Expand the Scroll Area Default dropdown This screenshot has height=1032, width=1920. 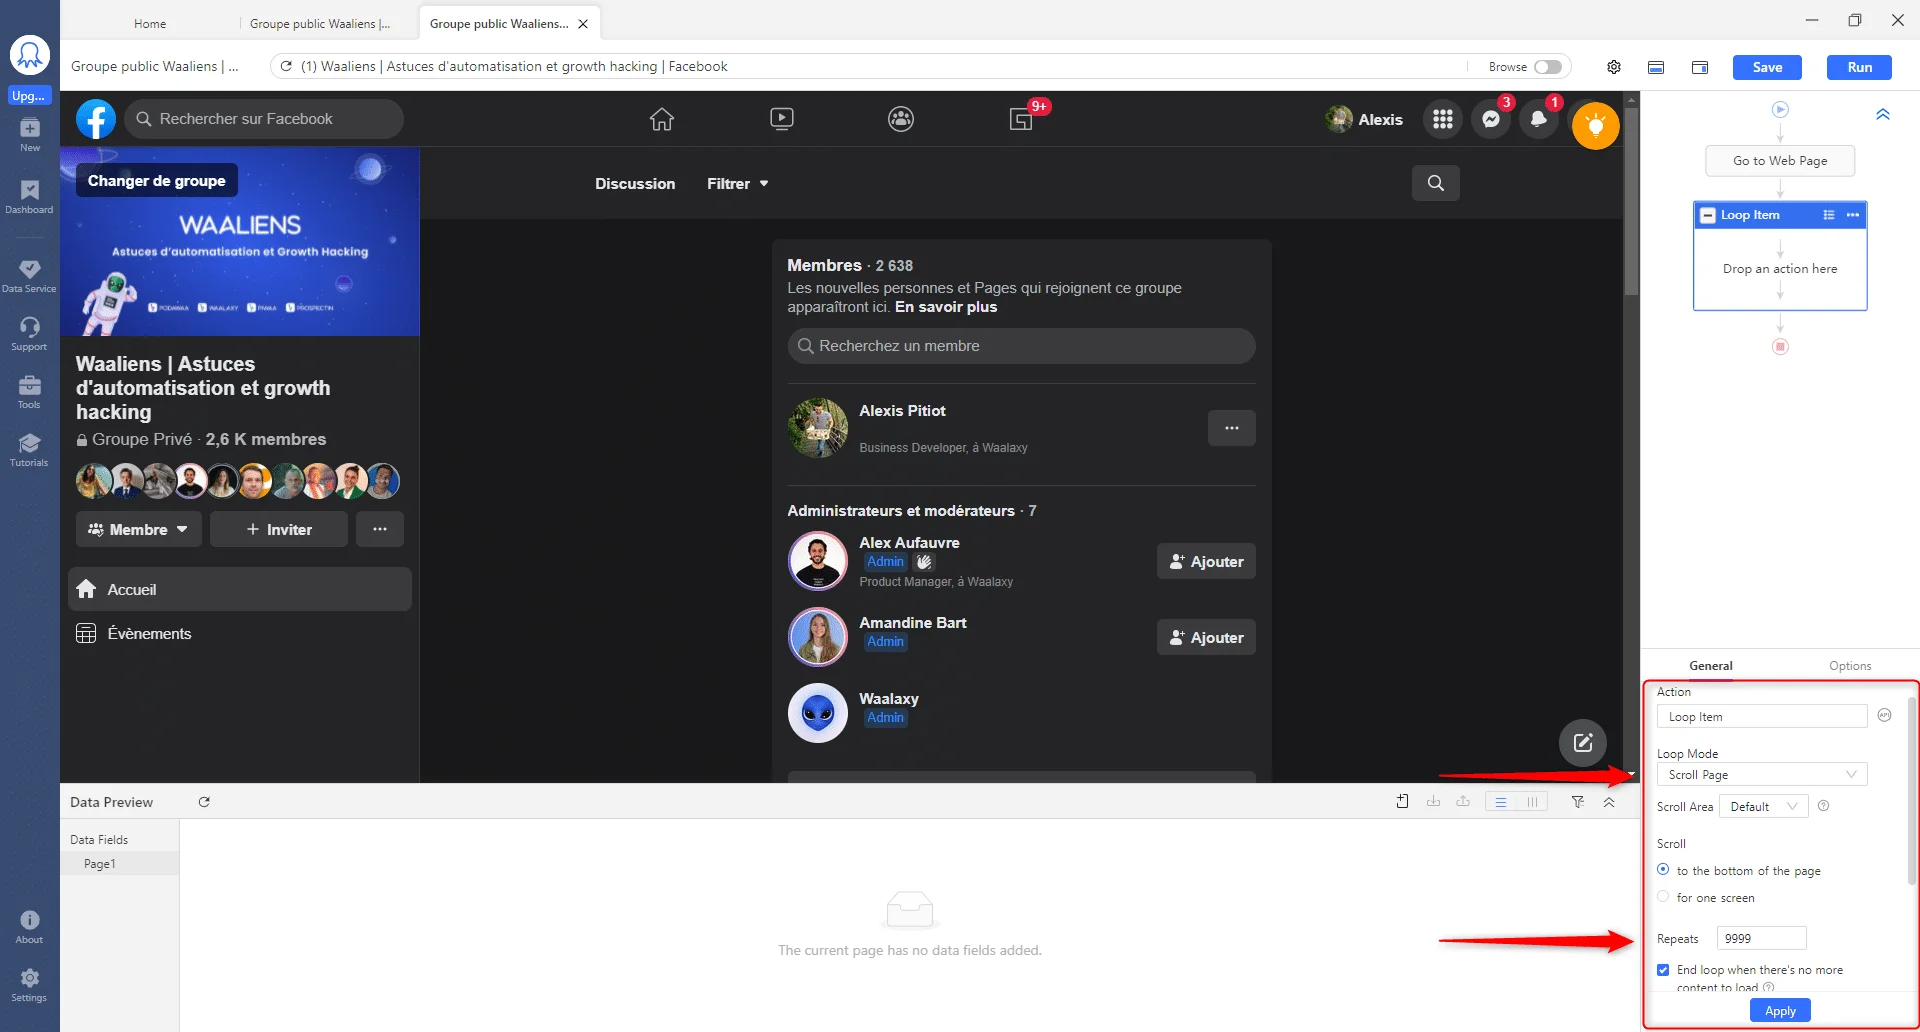click(x=1764, y=807)
